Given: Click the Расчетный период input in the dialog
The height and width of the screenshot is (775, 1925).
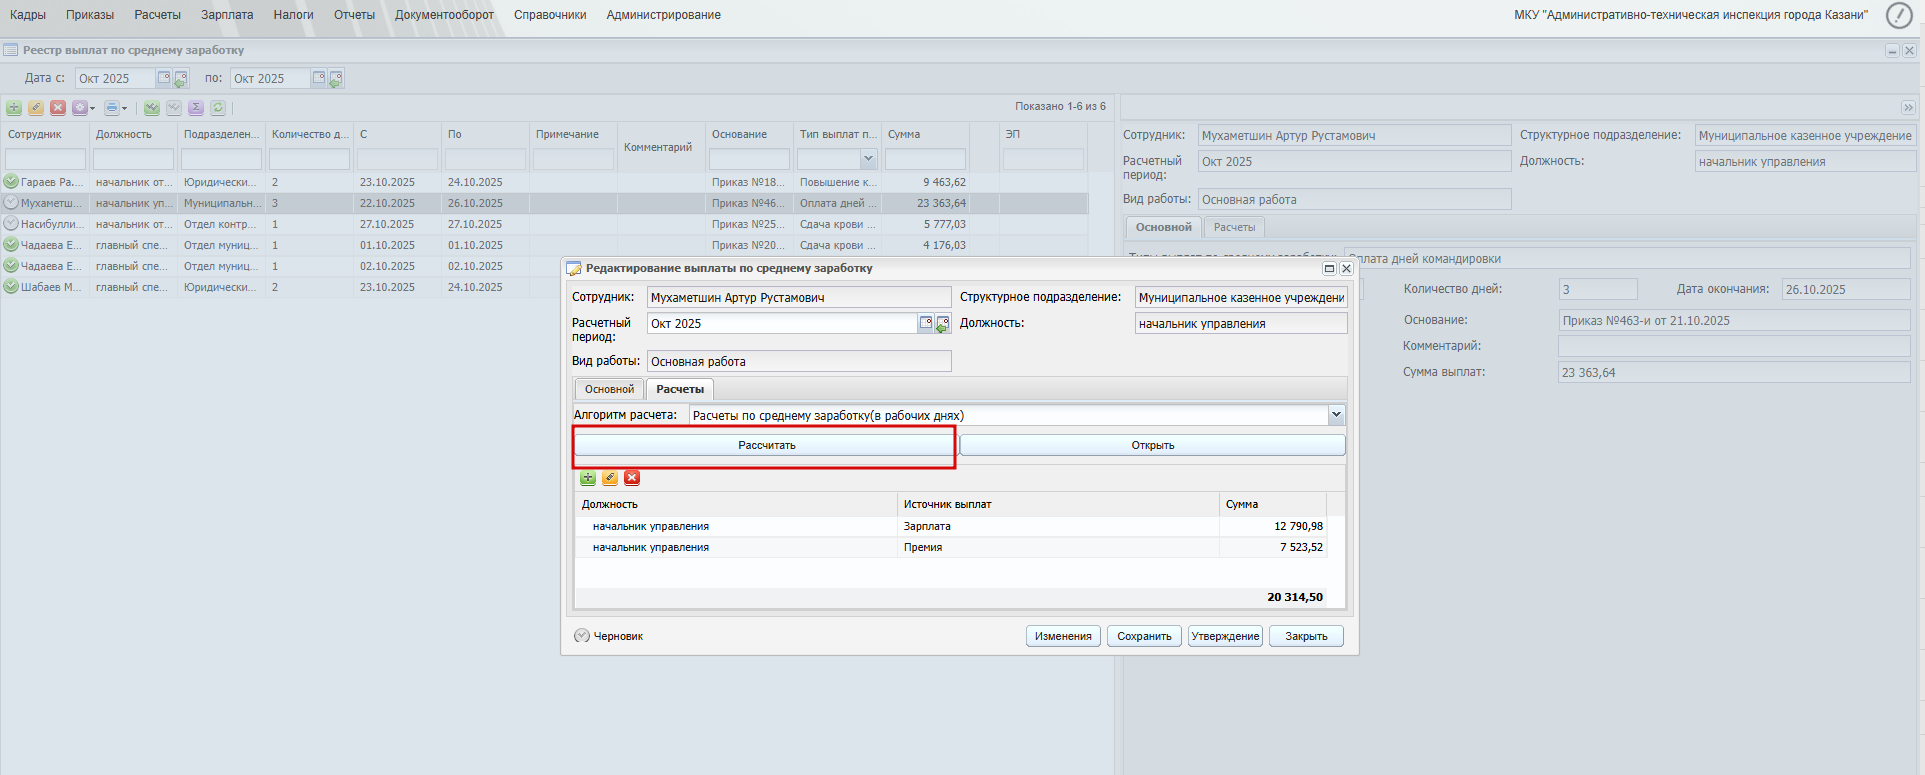Looking at the screenshot, I should pyautogui.click(x=782, y=323).
